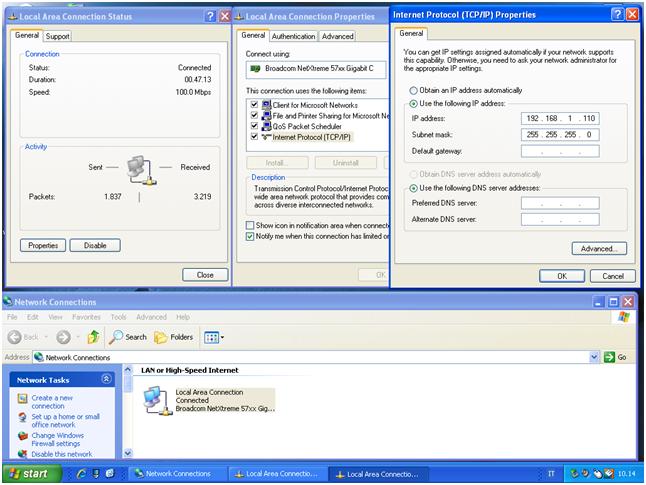Click Internet Explorer quick launch icon
This screenshot has width=646, height=485.
[x=81, y=473]
